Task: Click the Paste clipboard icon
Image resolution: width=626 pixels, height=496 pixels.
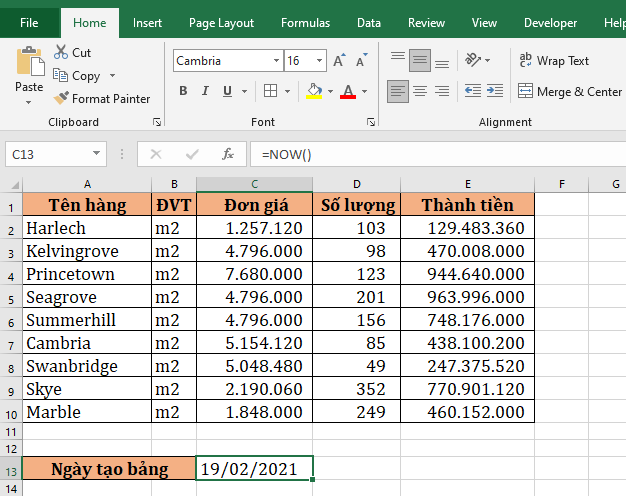Action: [29, 62]
